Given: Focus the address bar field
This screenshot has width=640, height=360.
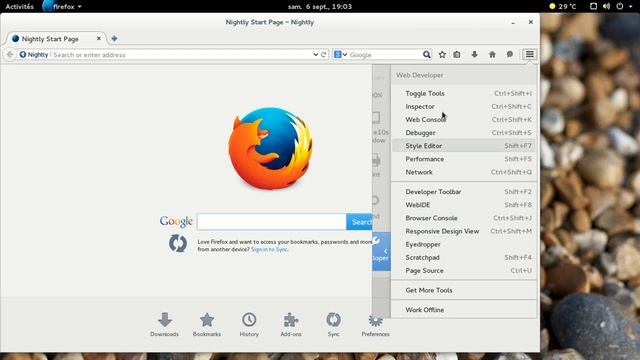Looking at the screenshot, I should click(181, 54).
